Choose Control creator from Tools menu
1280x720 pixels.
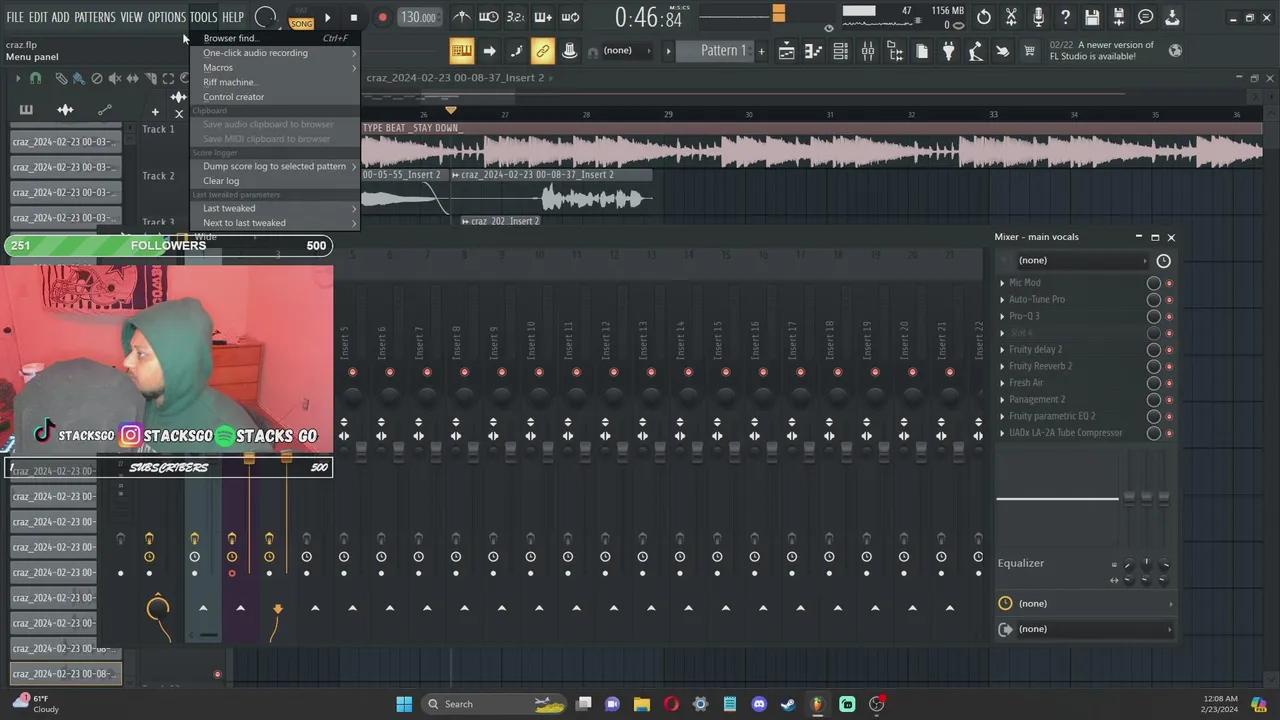pyautogui.click(x=274, y=97)
